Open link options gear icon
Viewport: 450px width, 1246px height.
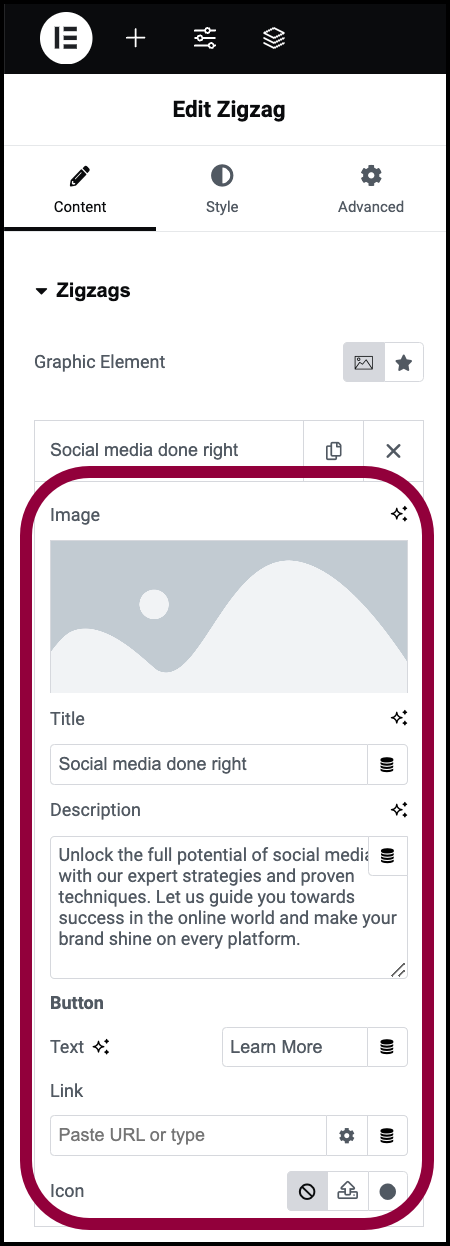(x=347, y=1135)
